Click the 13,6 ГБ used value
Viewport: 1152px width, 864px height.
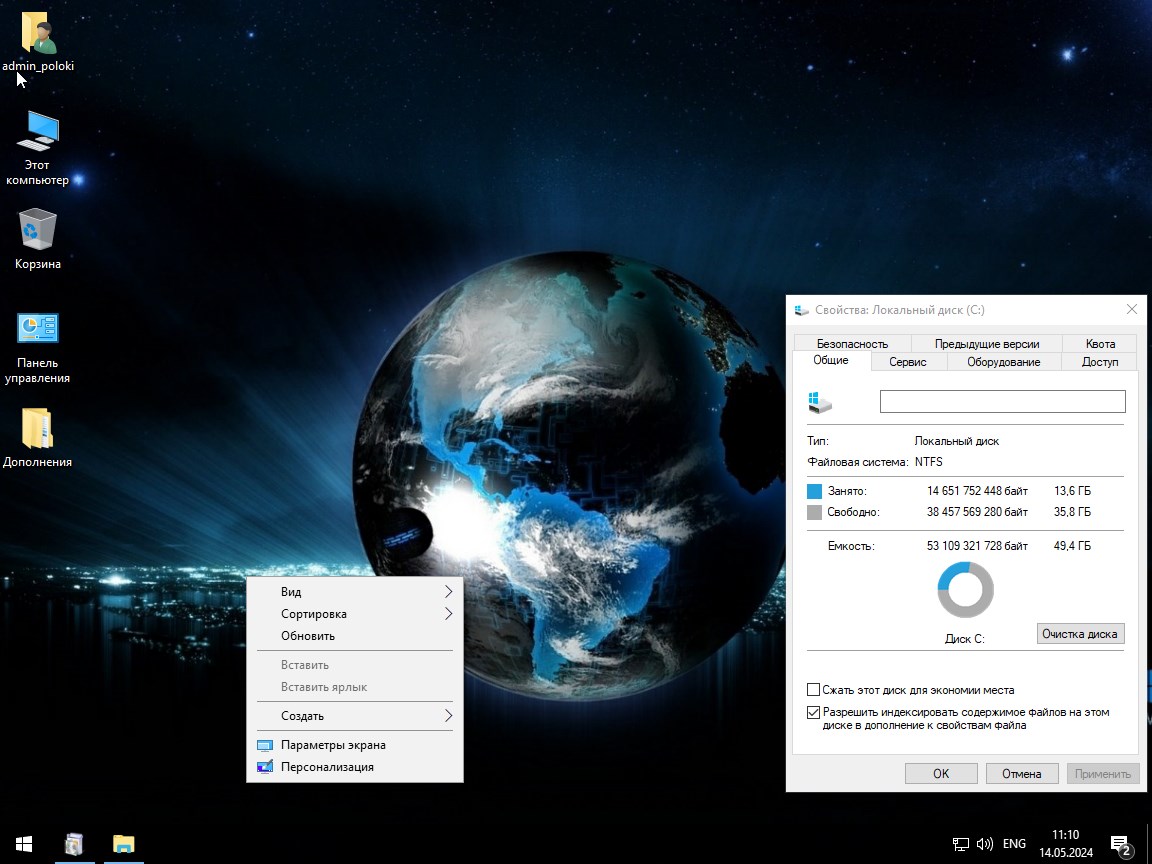tap(1073, 491)
